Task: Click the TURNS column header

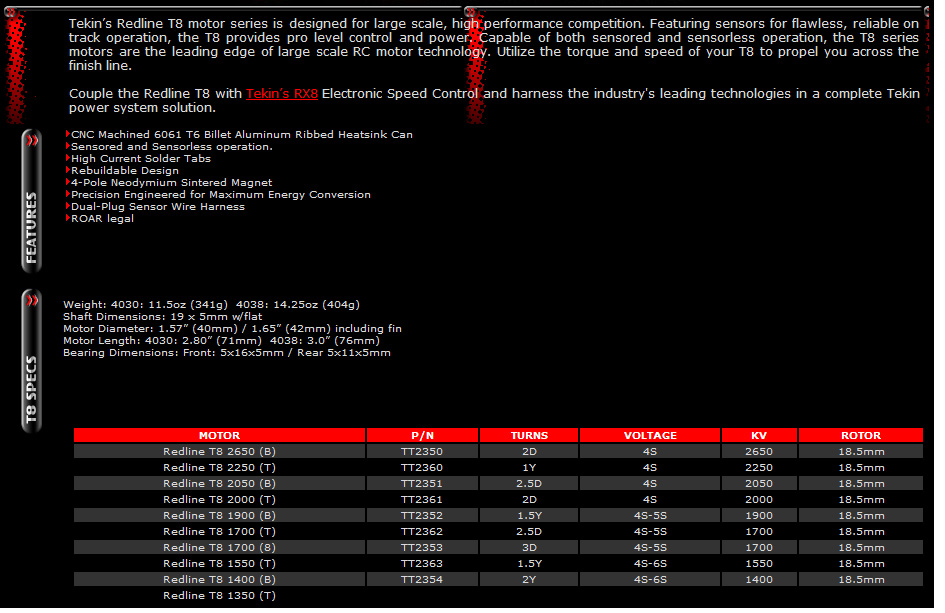Action: point(529,435)
